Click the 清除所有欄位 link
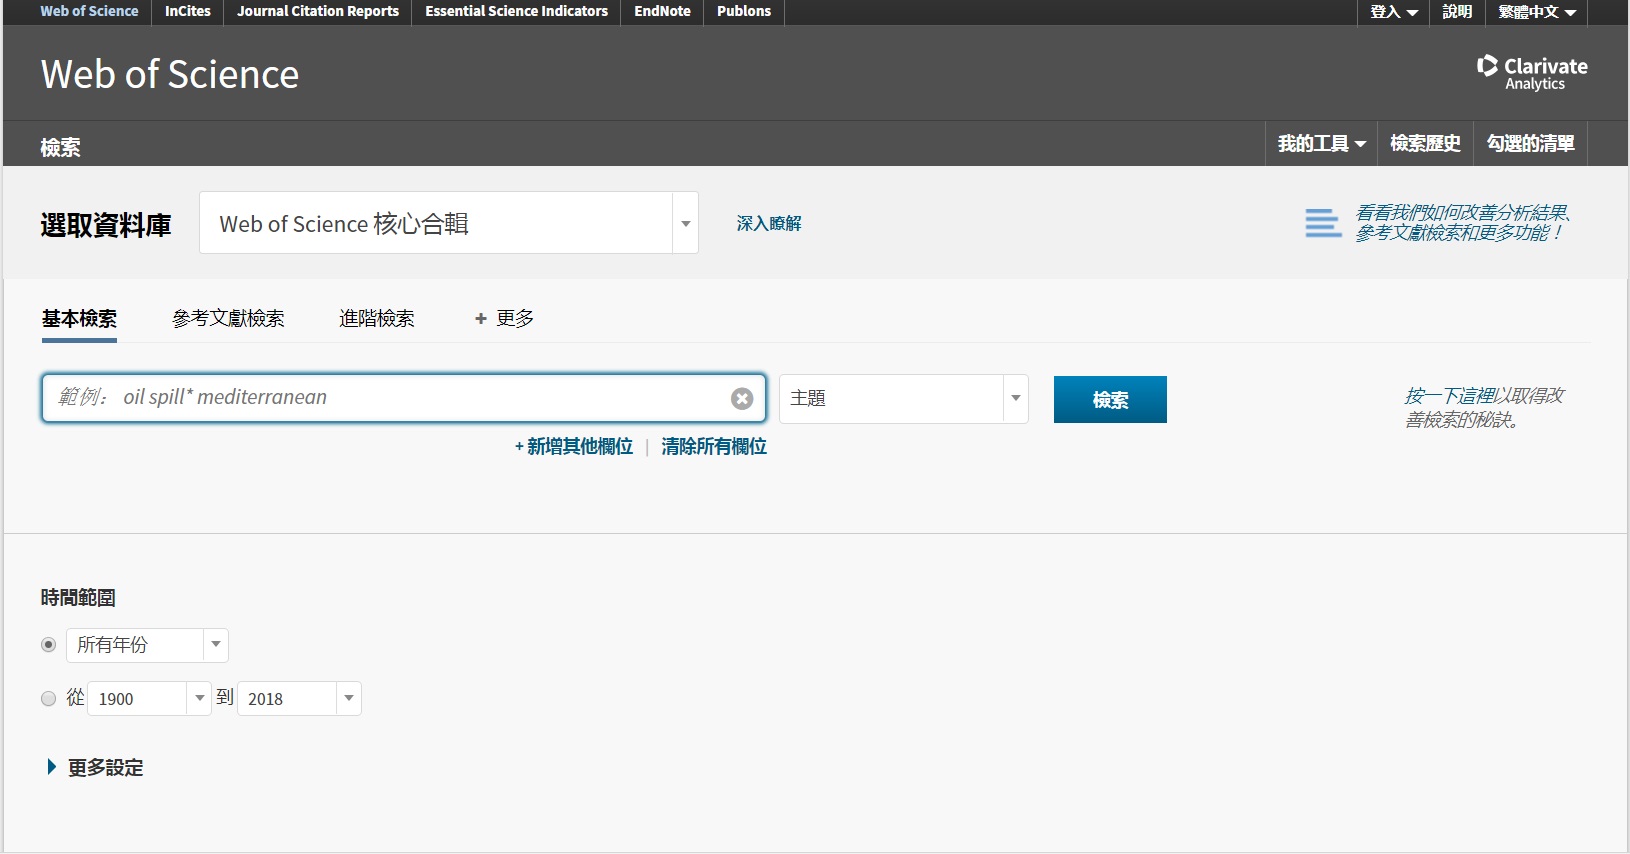This screenshot has width=1630, height=854. click(714, 446)
